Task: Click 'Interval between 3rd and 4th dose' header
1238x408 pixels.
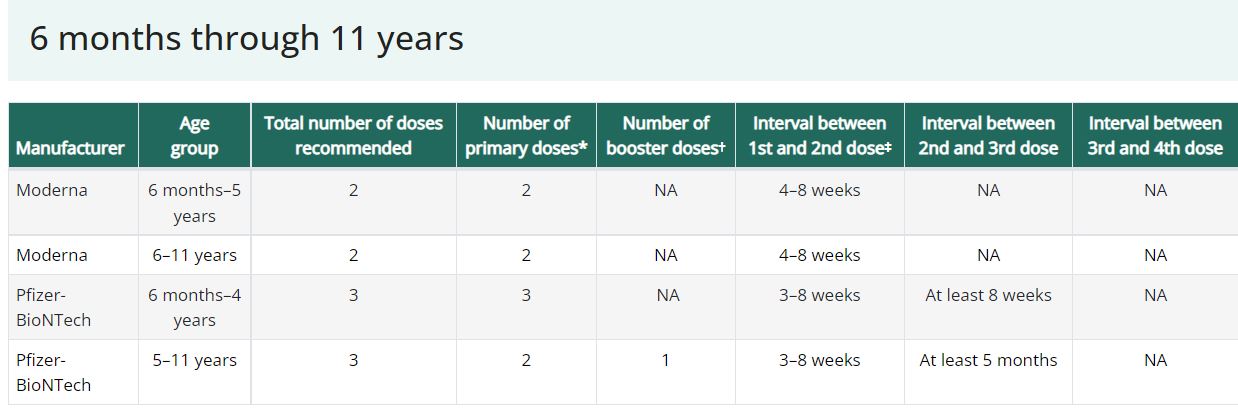Action: click(1155, 135)
